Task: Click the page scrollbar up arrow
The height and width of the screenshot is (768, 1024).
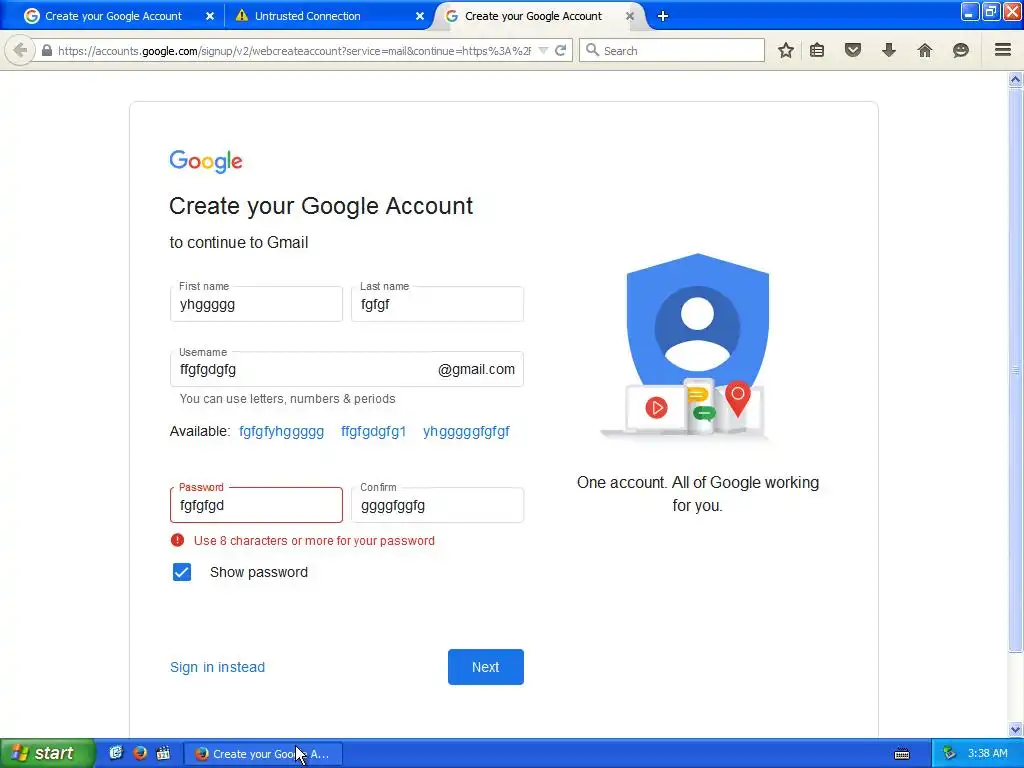Action: [x=1015, y=80]
